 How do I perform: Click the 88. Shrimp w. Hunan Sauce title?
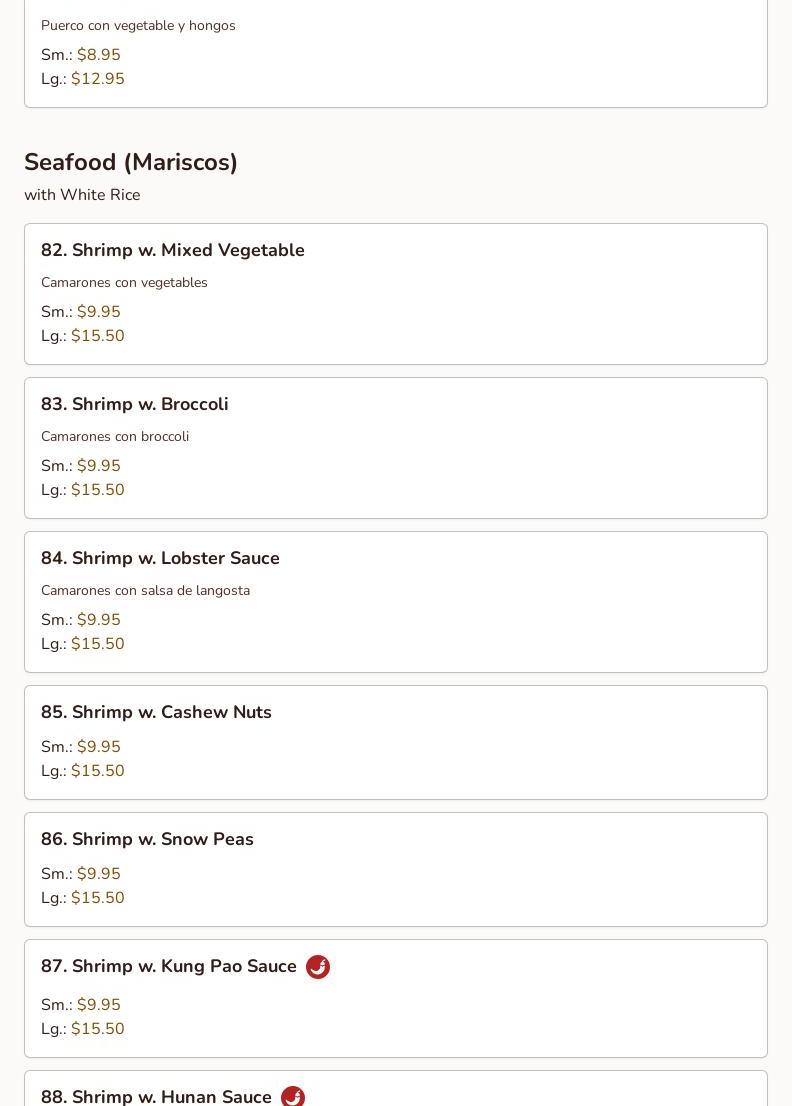tap(156, 1096)
